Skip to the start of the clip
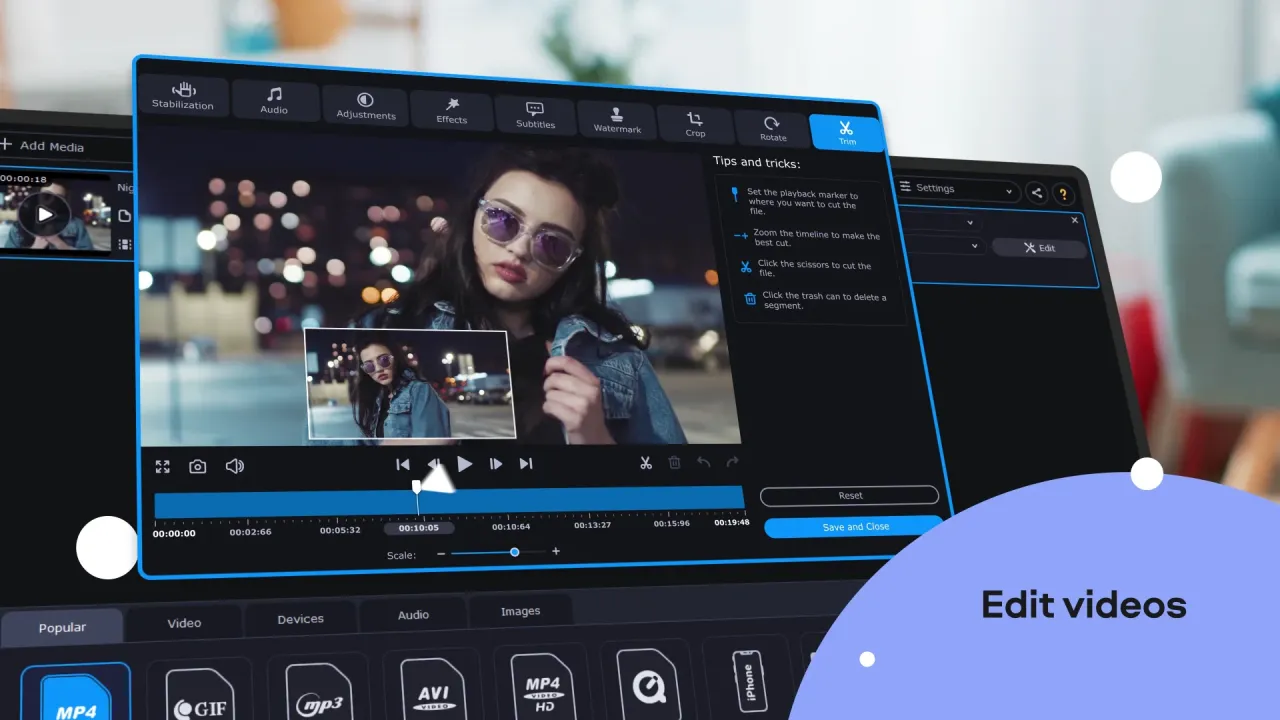Viewport: 1280px width, 720px height. pyautogui.click(x=403, y=464)
